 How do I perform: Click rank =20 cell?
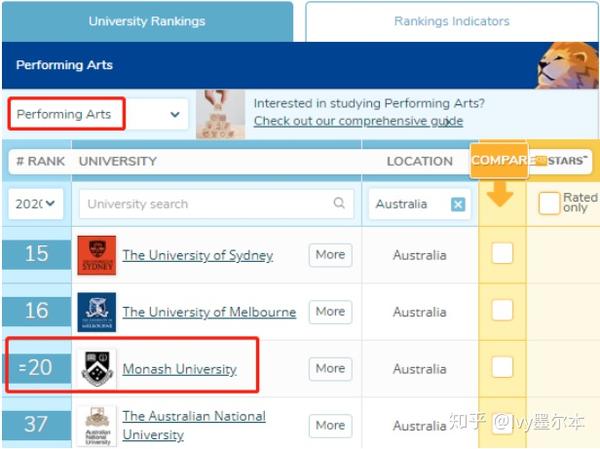pos(37,368)
